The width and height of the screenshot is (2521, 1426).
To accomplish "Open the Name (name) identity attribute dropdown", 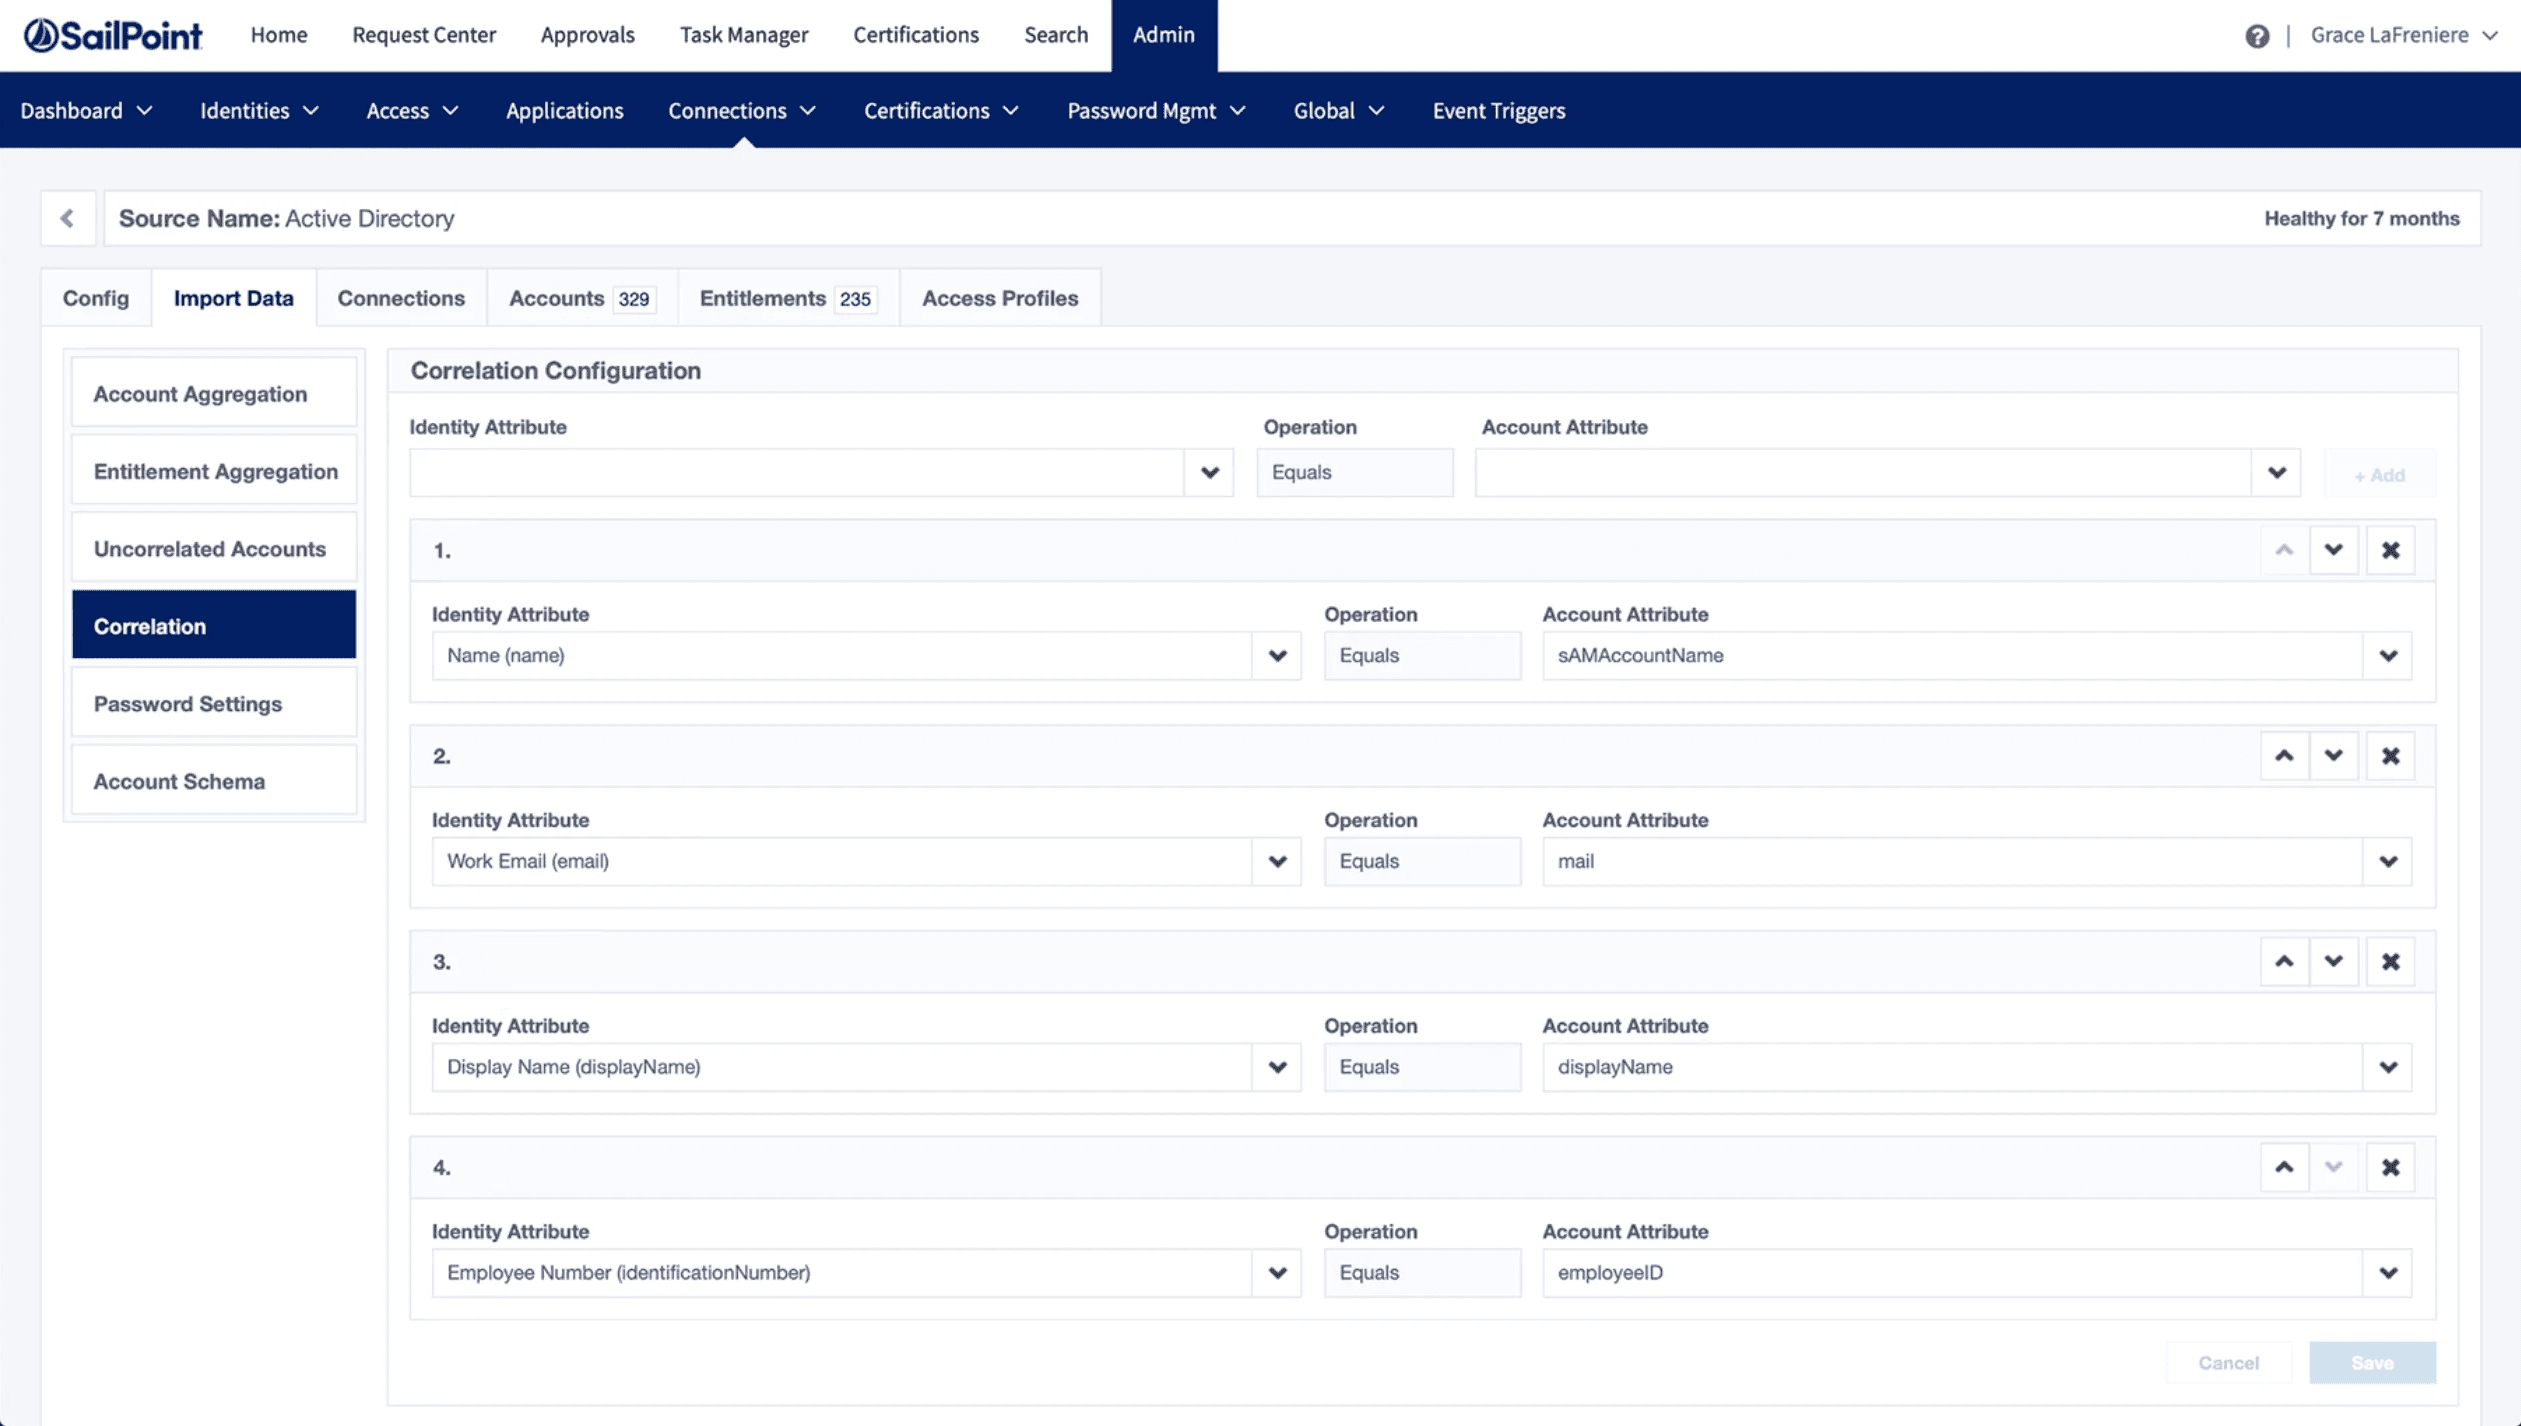I will click(1276, 656).
